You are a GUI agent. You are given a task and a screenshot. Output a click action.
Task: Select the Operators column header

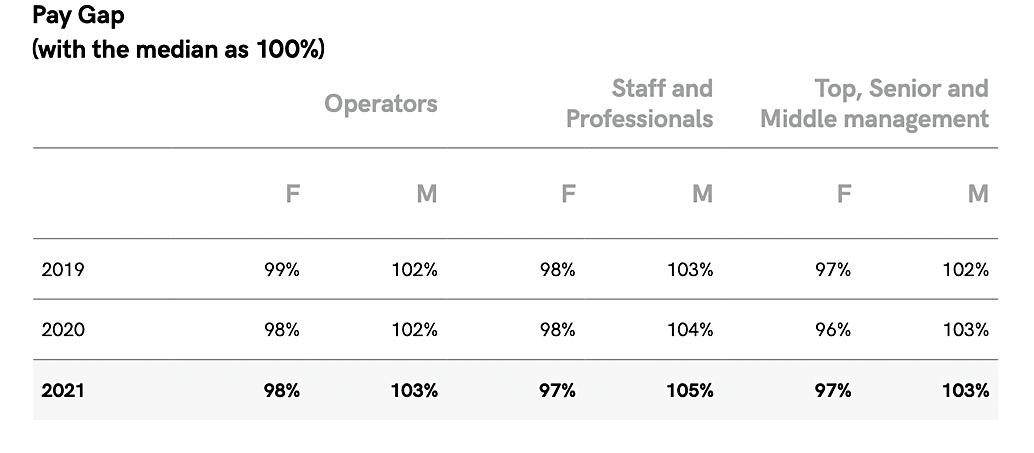pos(380,104)
